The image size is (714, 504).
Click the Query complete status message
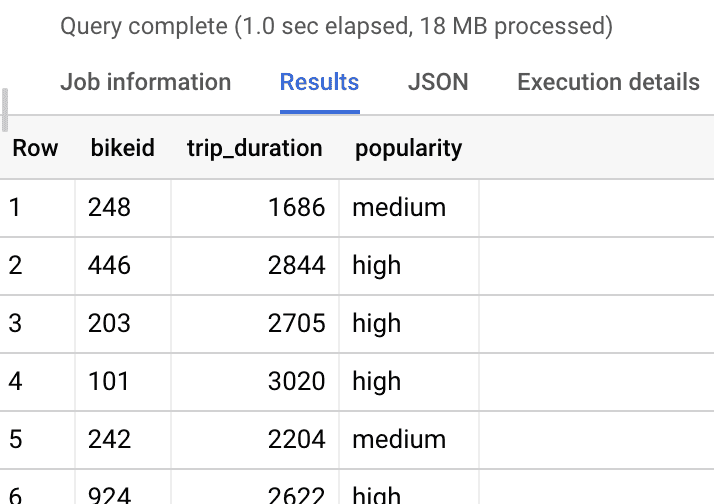(336, 26)
